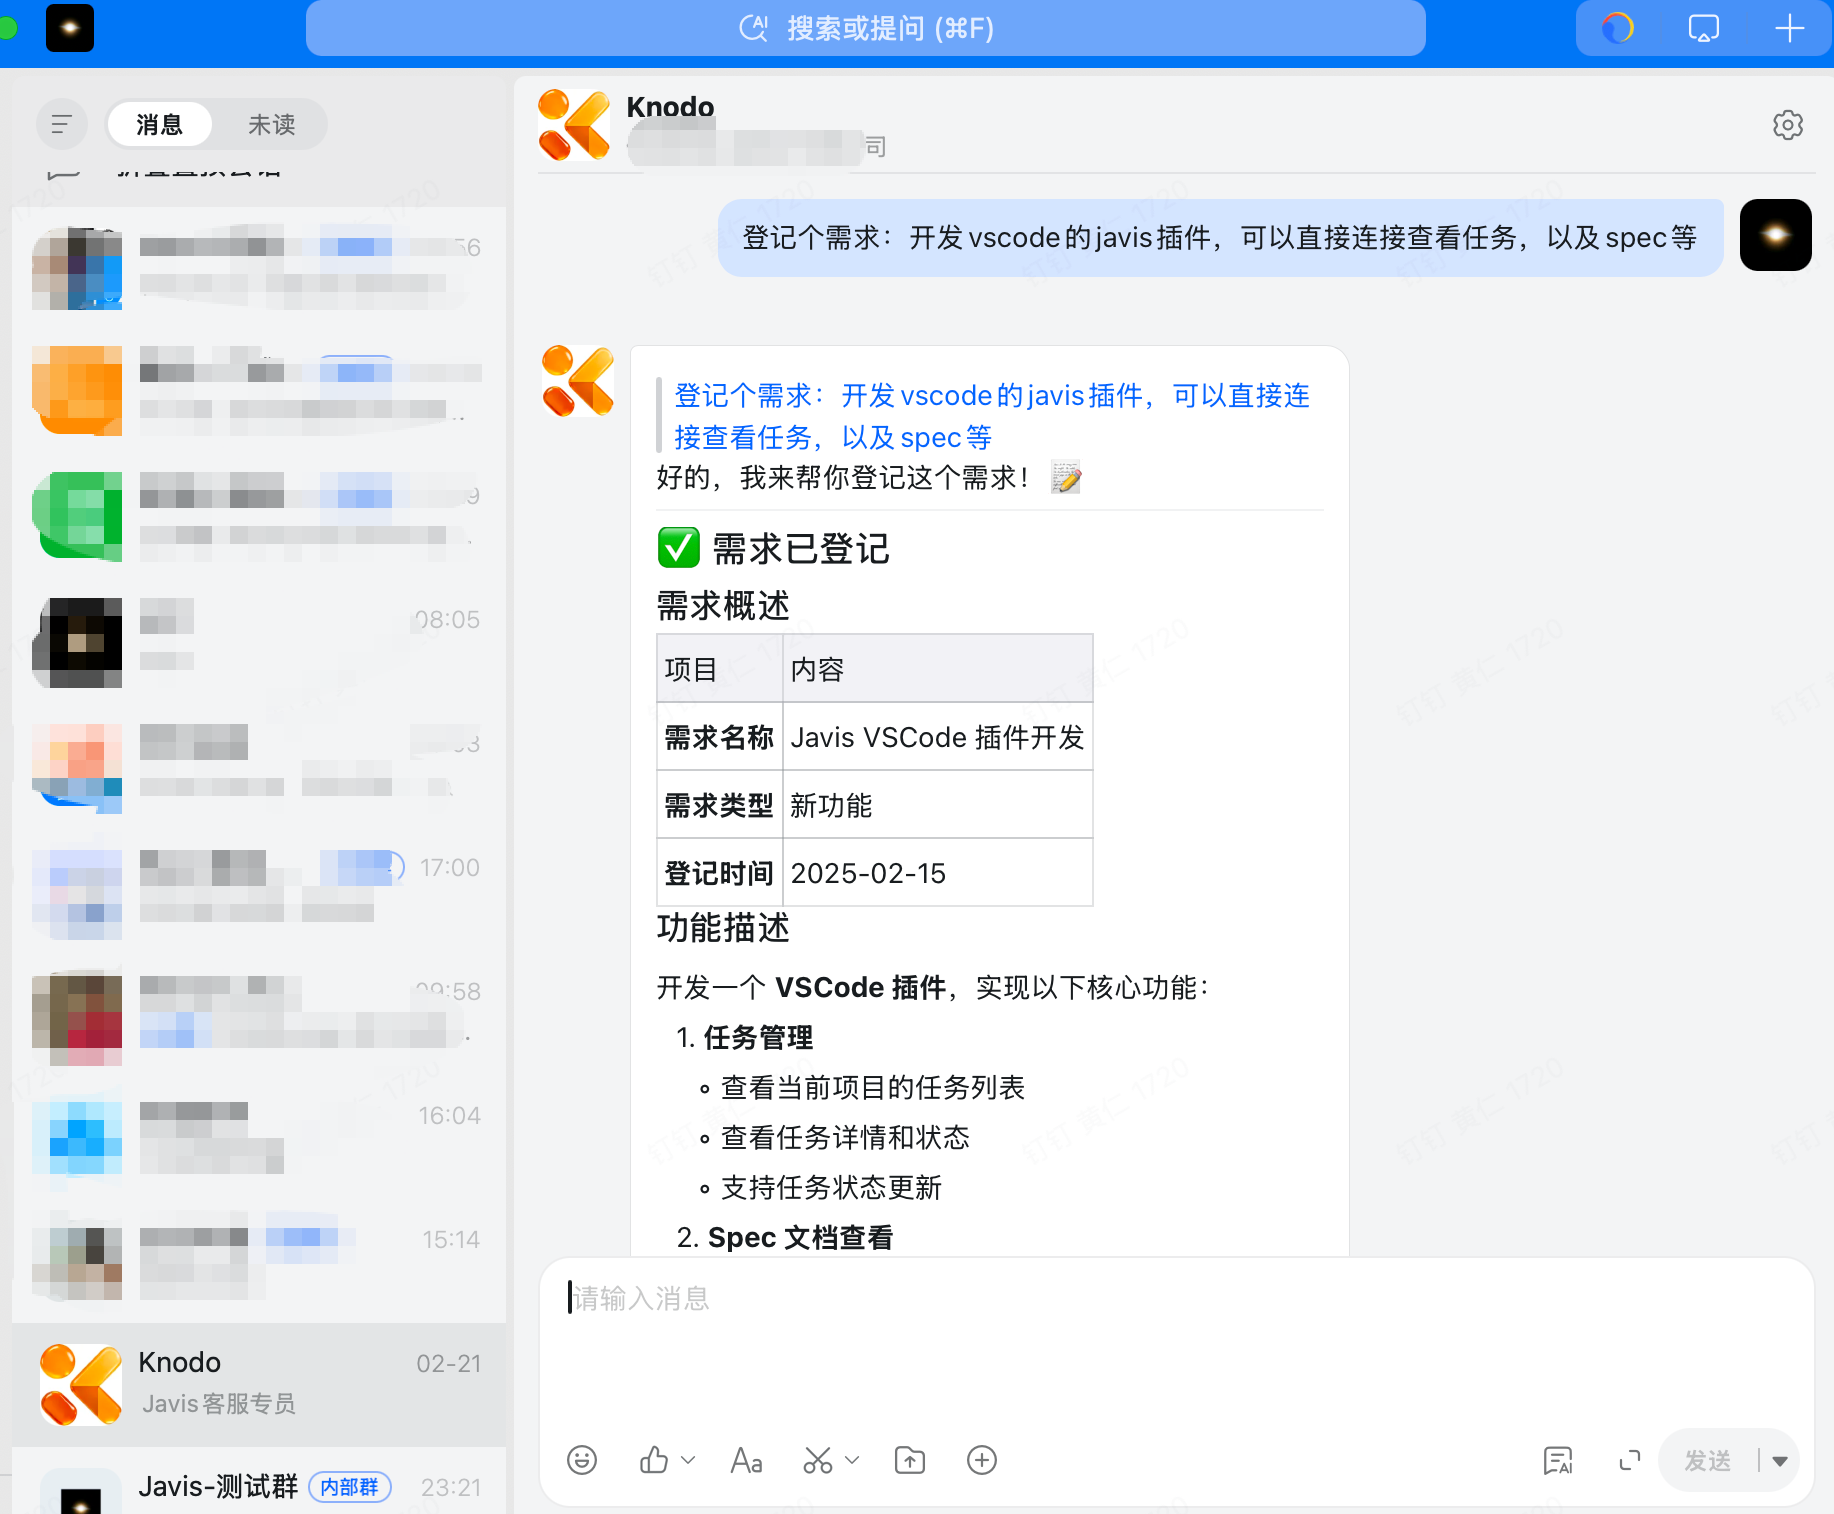Click the 发送 send button
Screen dimensions: 1834x1514
click(1707, 1460)
